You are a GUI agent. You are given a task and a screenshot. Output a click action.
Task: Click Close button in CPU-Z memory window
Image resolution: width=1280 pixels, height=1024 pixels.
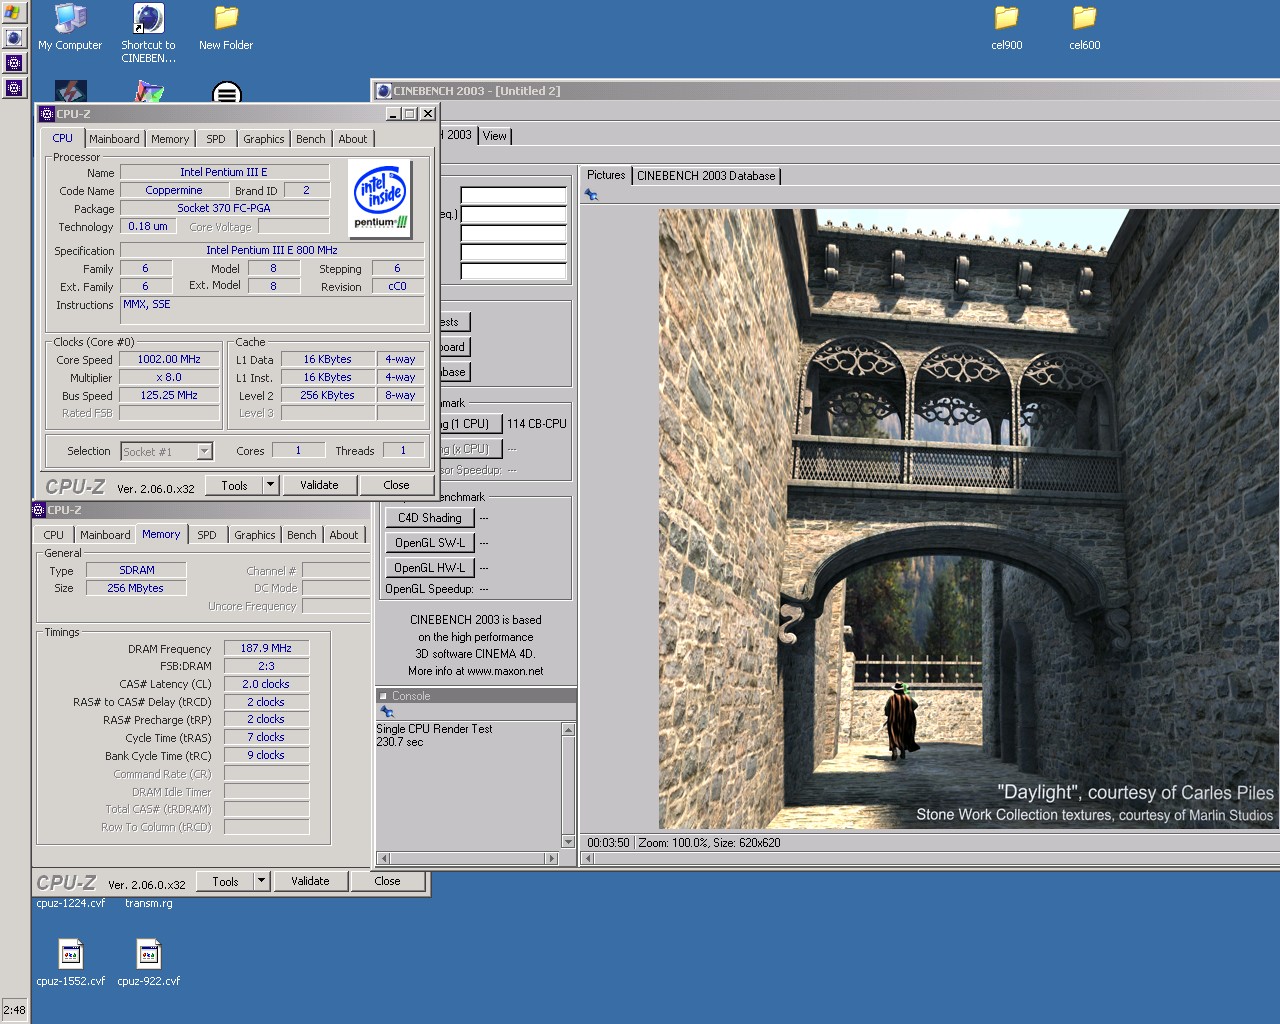tap(387, 881)
